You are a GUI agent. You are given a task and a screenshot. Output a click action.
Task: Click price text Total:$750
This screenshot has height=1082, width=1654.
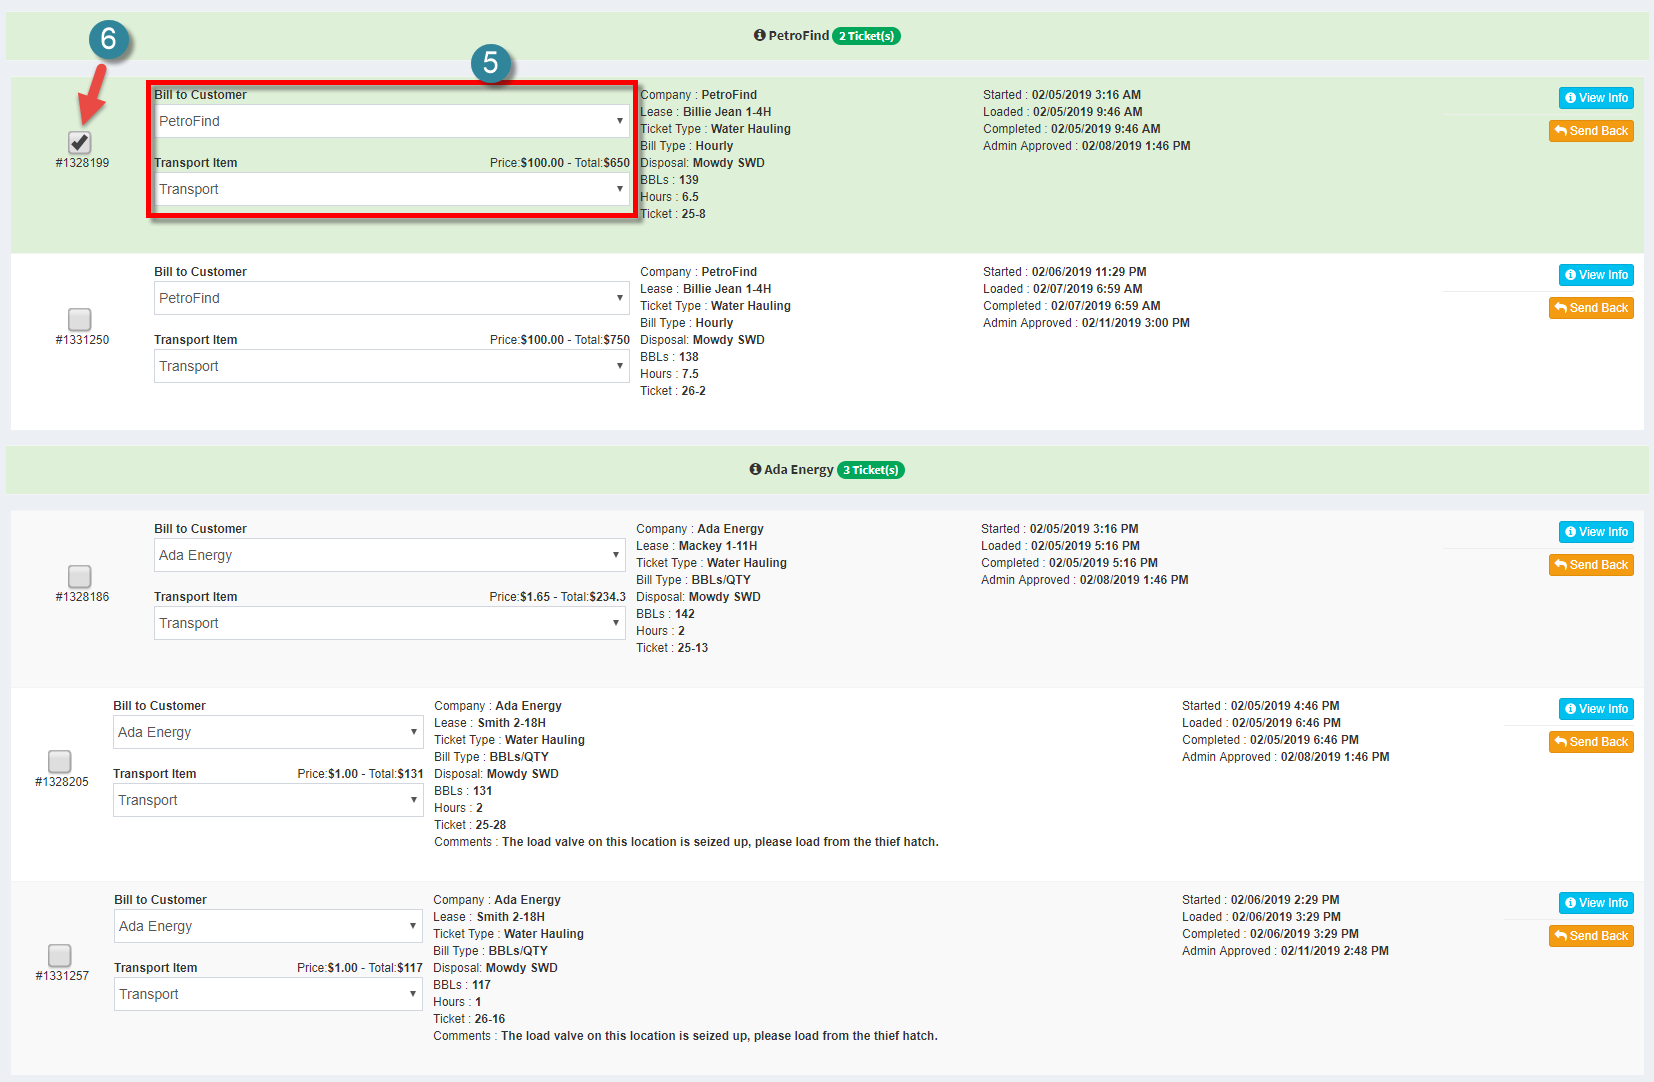click(x=602, y=340)
